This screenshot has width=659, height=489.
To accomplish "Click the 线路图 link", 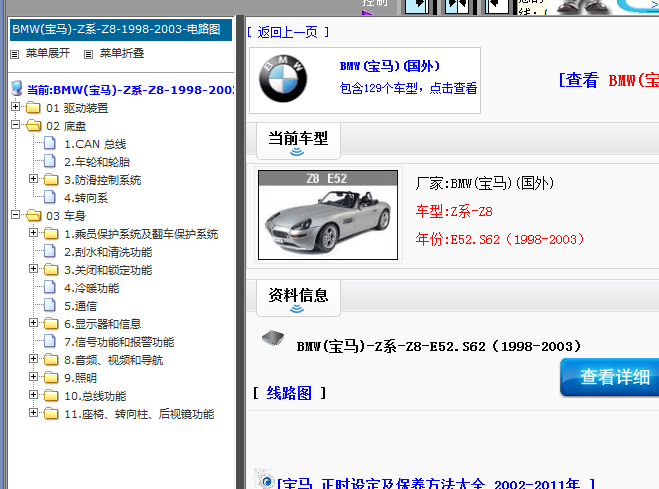I will pyautogui.click(x=289, y=393).
